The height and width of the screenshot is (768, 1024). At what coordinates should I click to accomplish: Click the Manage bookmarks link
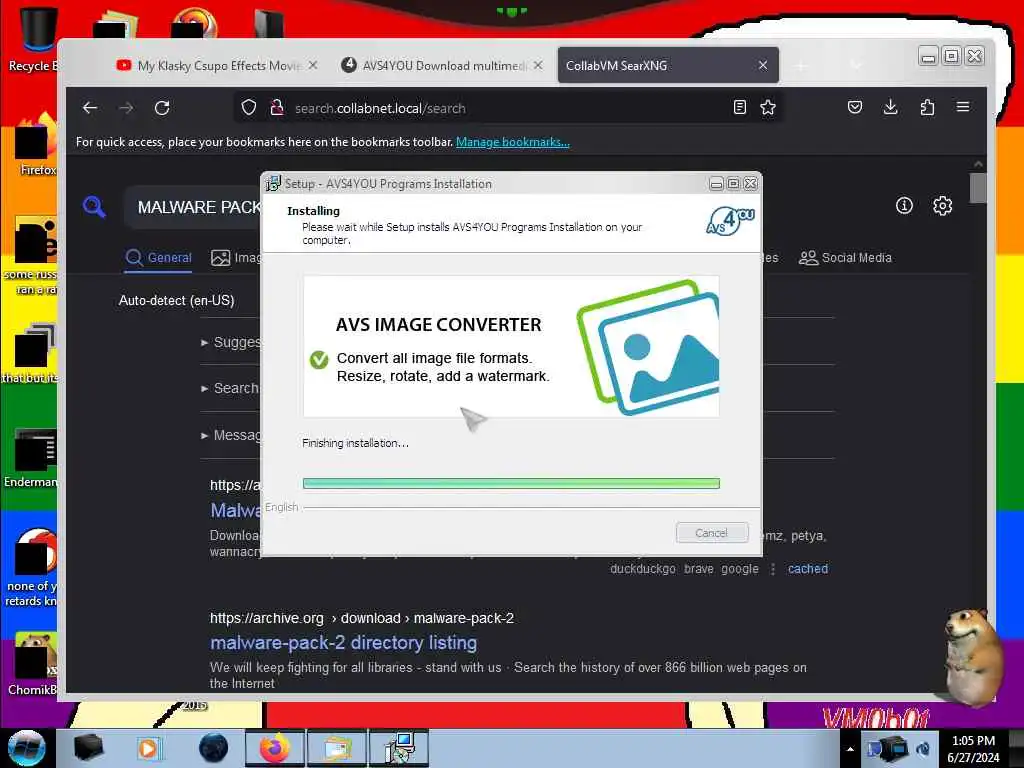513,142
